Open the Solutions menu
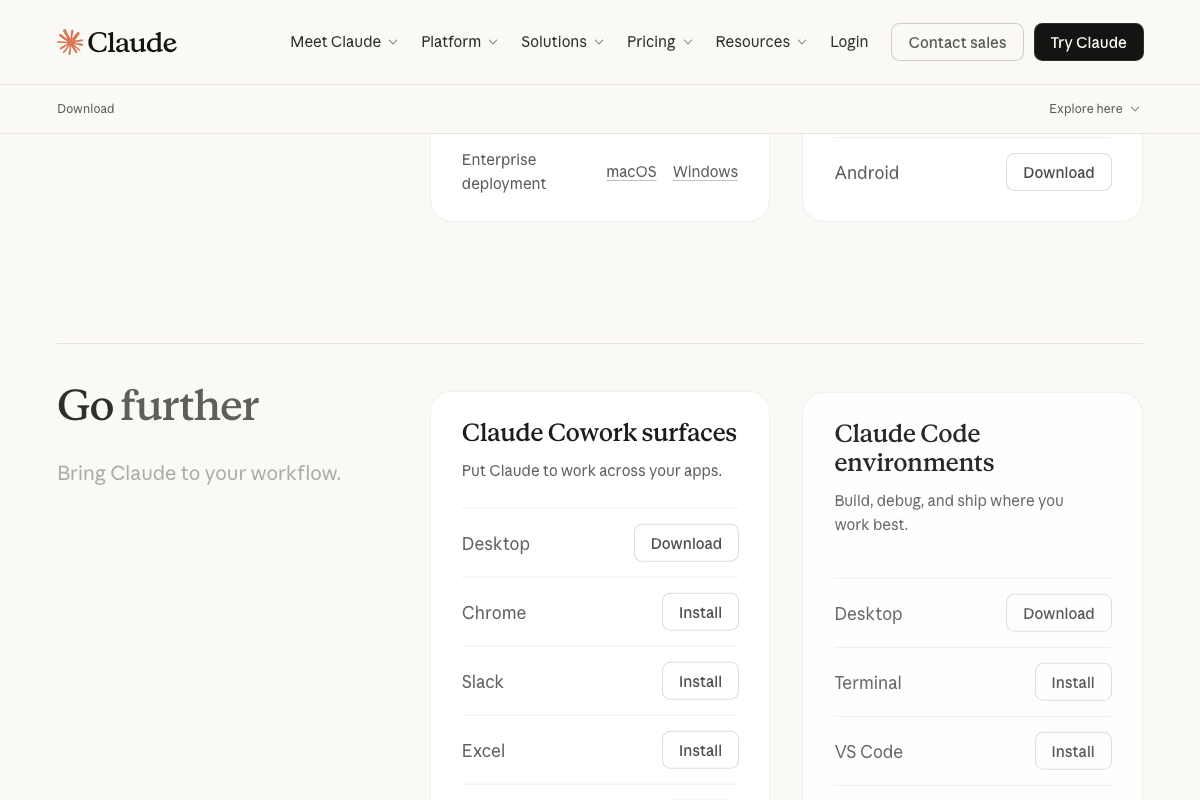 (562, 42)
